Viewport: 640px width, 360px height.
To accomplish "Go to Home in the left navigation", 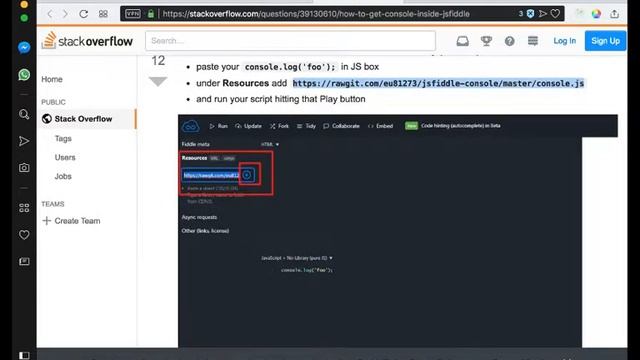I will pyautogui.click(x=52, y=79).
